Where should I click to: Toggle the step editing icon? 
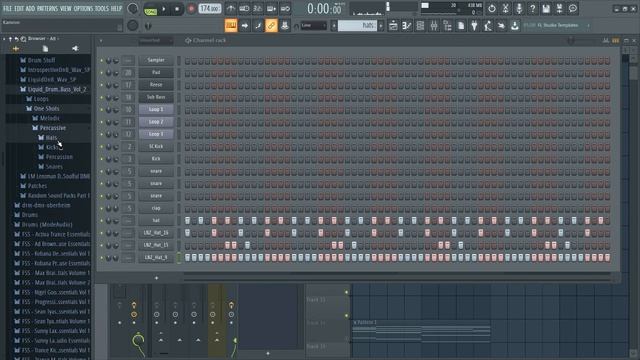(x=258, y=26)
